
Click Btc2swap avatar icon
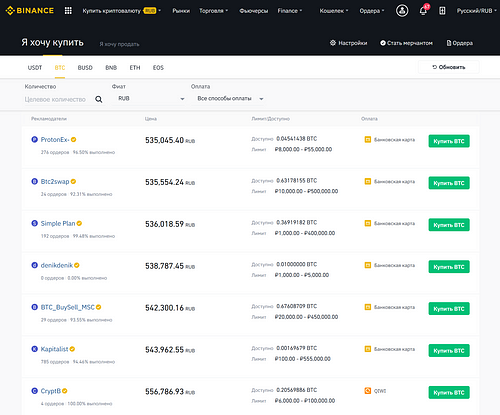[34, 181]
